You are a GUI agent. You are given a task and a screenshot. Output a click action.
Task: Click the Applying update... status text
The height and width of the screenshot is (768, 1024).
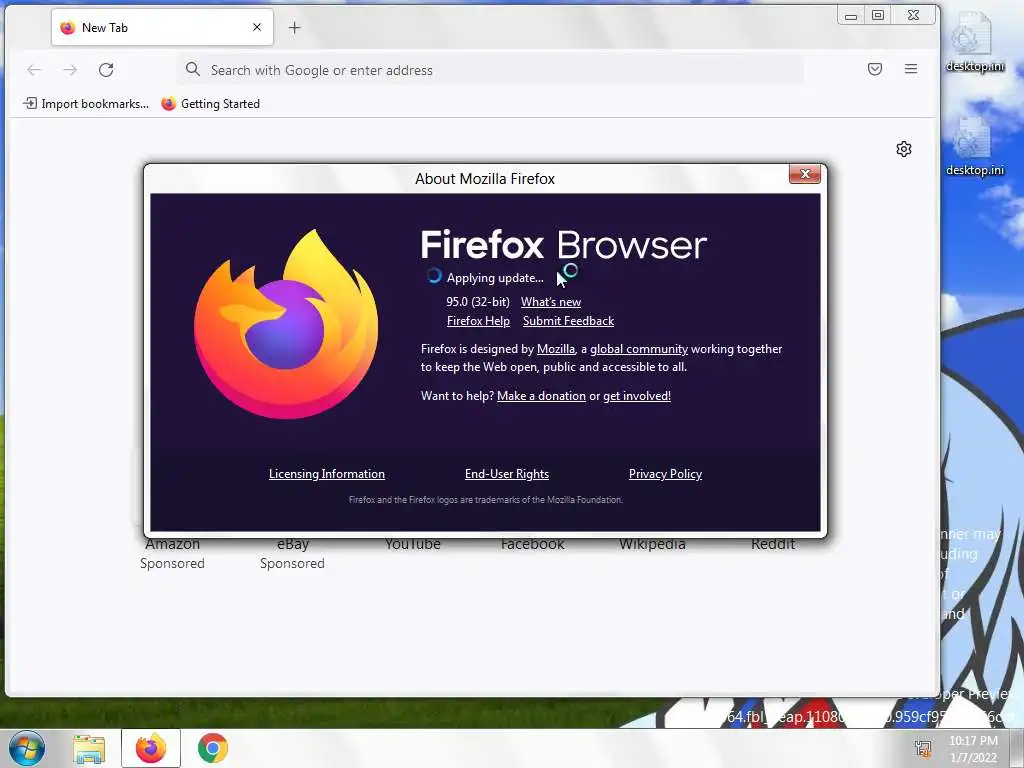(495, 278)
